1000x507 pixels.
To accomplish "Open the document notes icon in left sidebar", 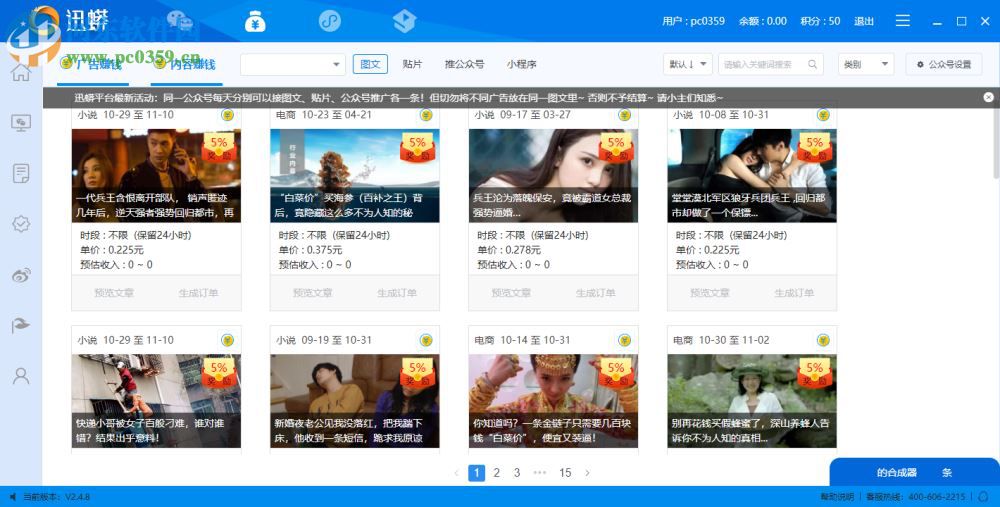I will pos(20,173).
